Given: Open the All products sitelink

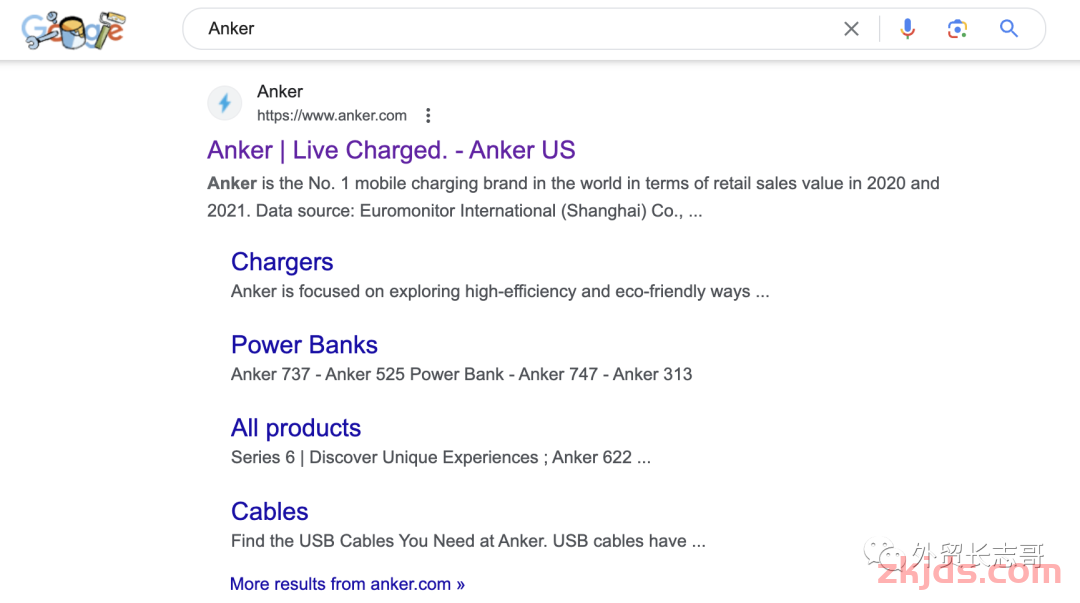Looking at the screenshot, I should 295,428.
